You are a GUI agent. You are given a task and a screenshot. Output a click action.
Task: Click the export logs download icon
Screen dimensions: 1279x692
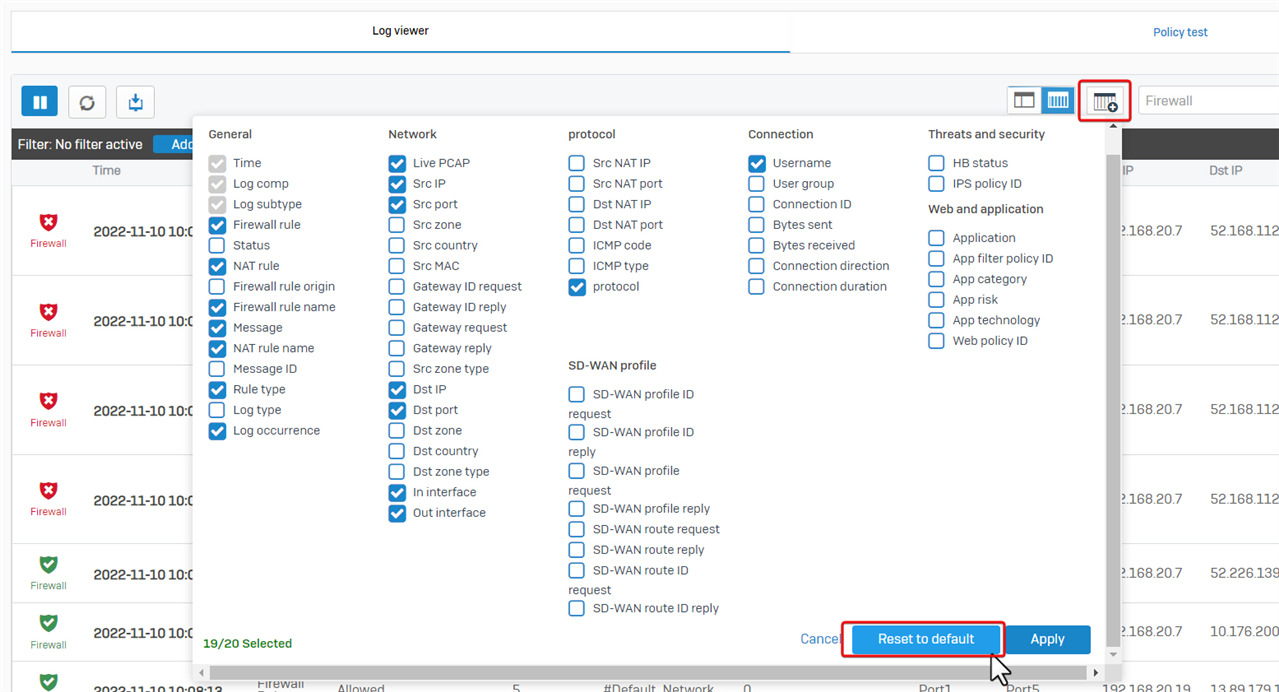[135, 102]
